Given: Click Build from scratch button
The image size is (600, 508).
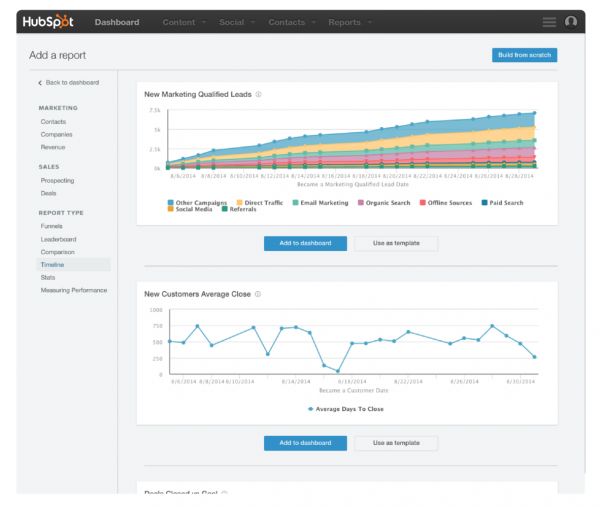Looking at the screenshot, I should tap(524, 55).
